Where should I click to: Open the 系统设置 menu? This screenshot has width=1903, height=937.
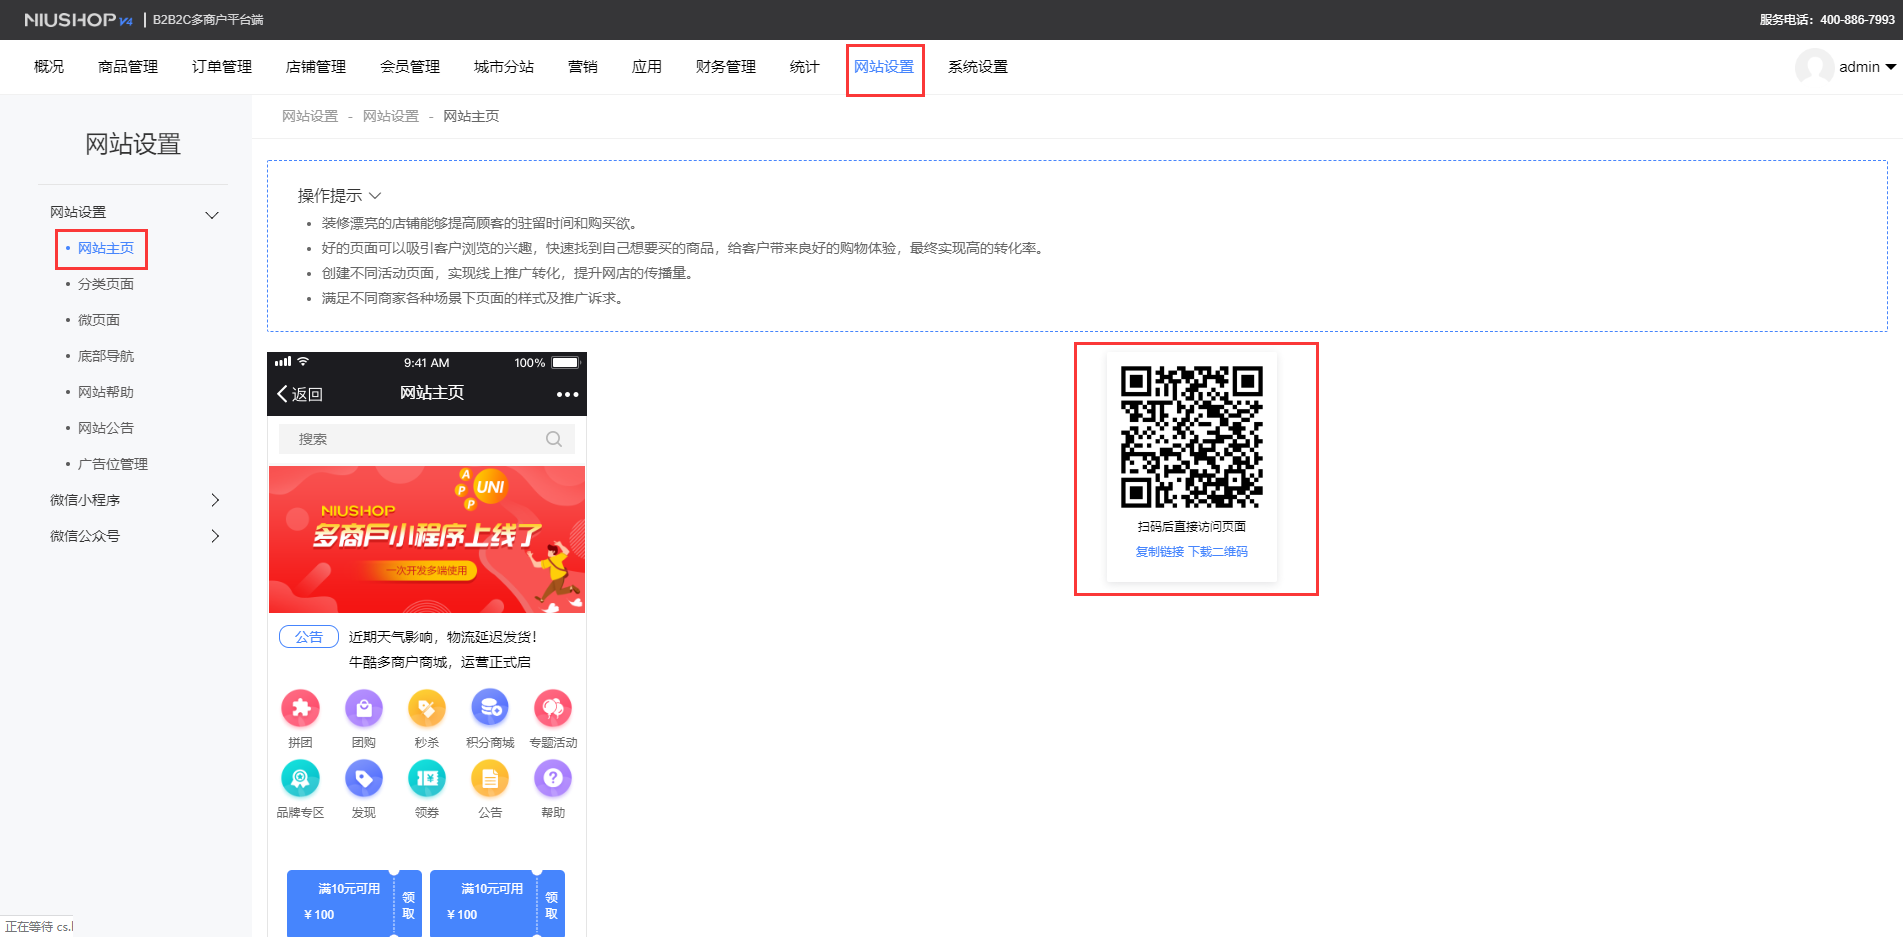[978, 67]
